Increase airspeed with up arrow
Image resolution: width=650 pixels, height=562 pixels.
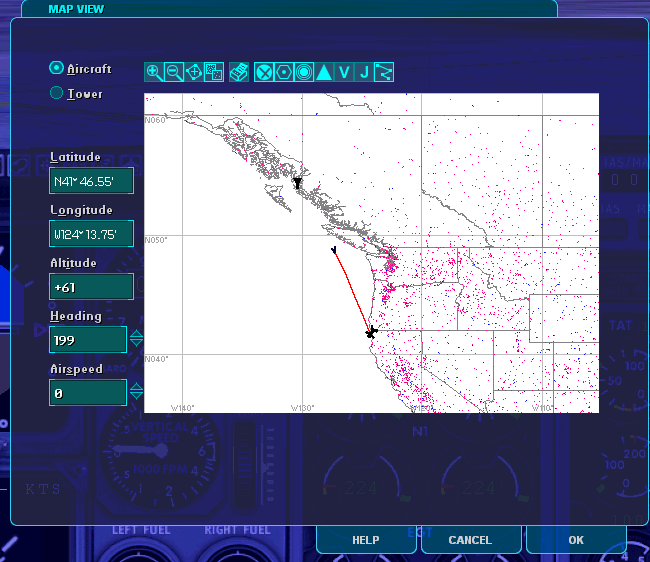136,387
